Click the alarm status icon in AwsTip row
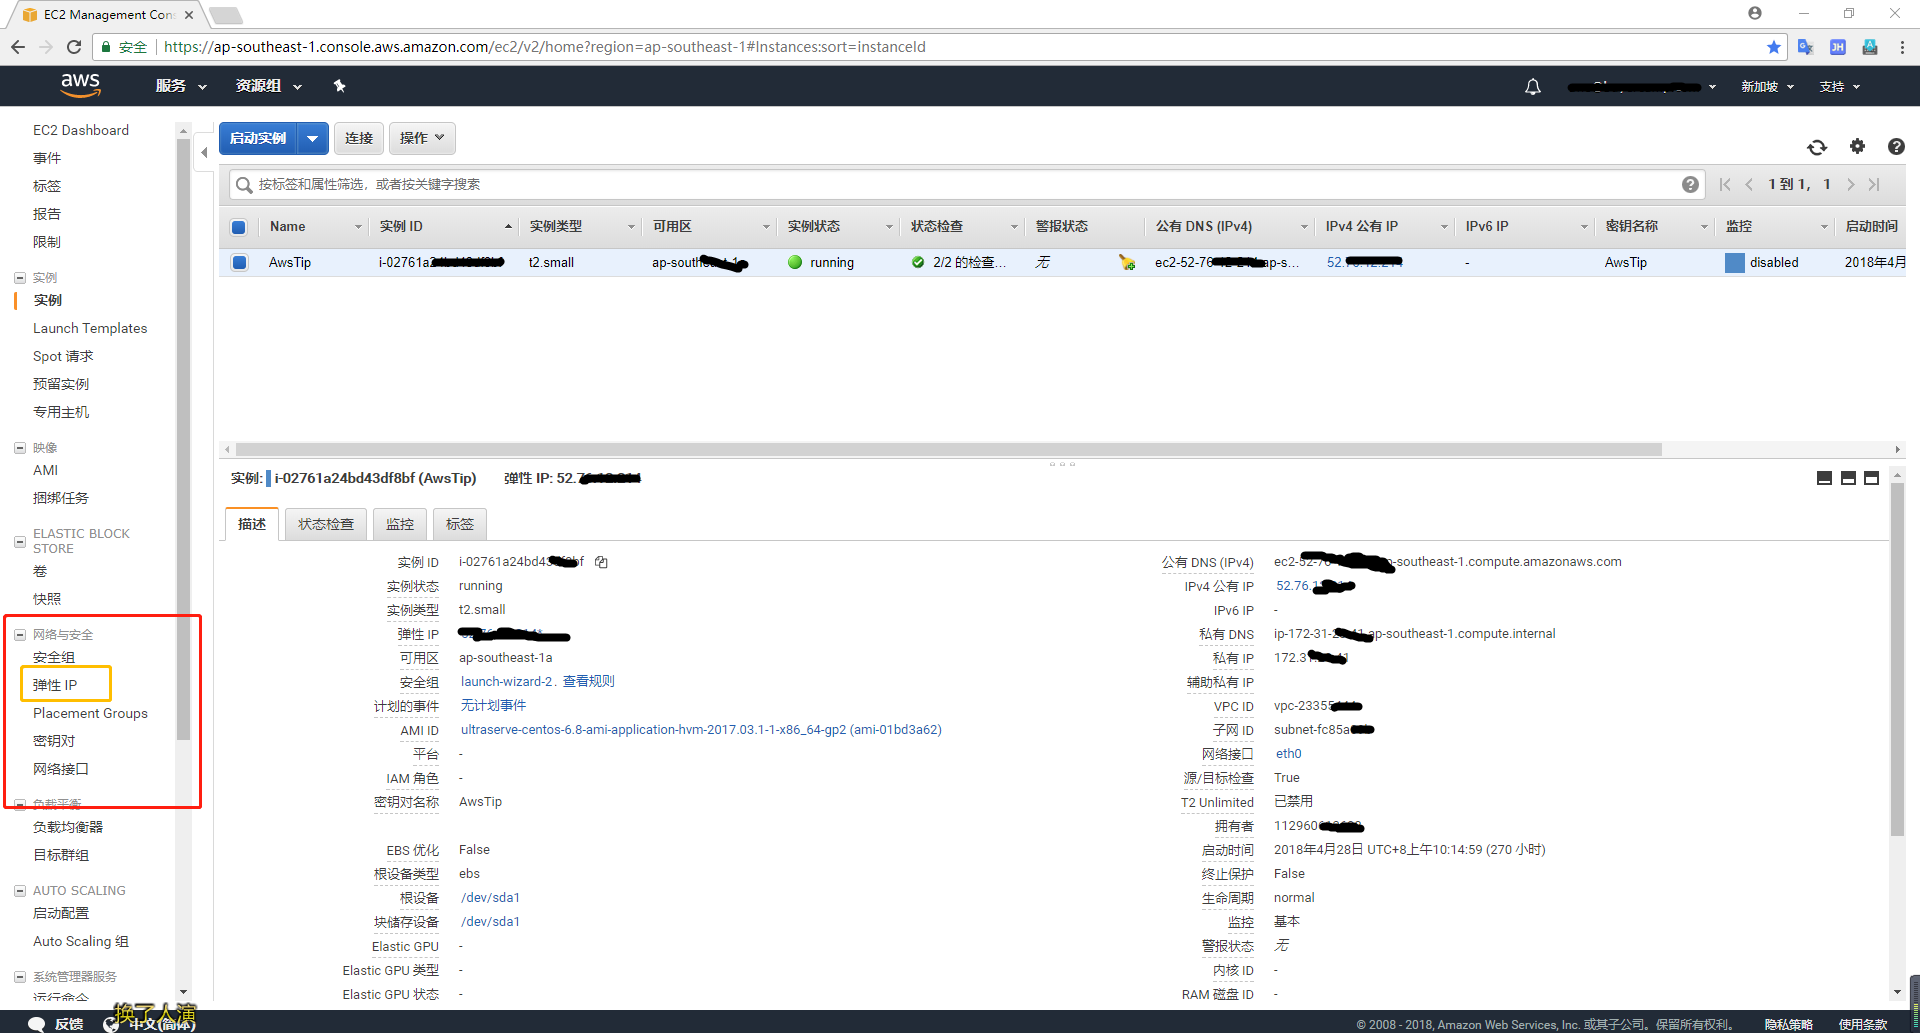Viewport: 1920px width, 1033px height. 1127,262
